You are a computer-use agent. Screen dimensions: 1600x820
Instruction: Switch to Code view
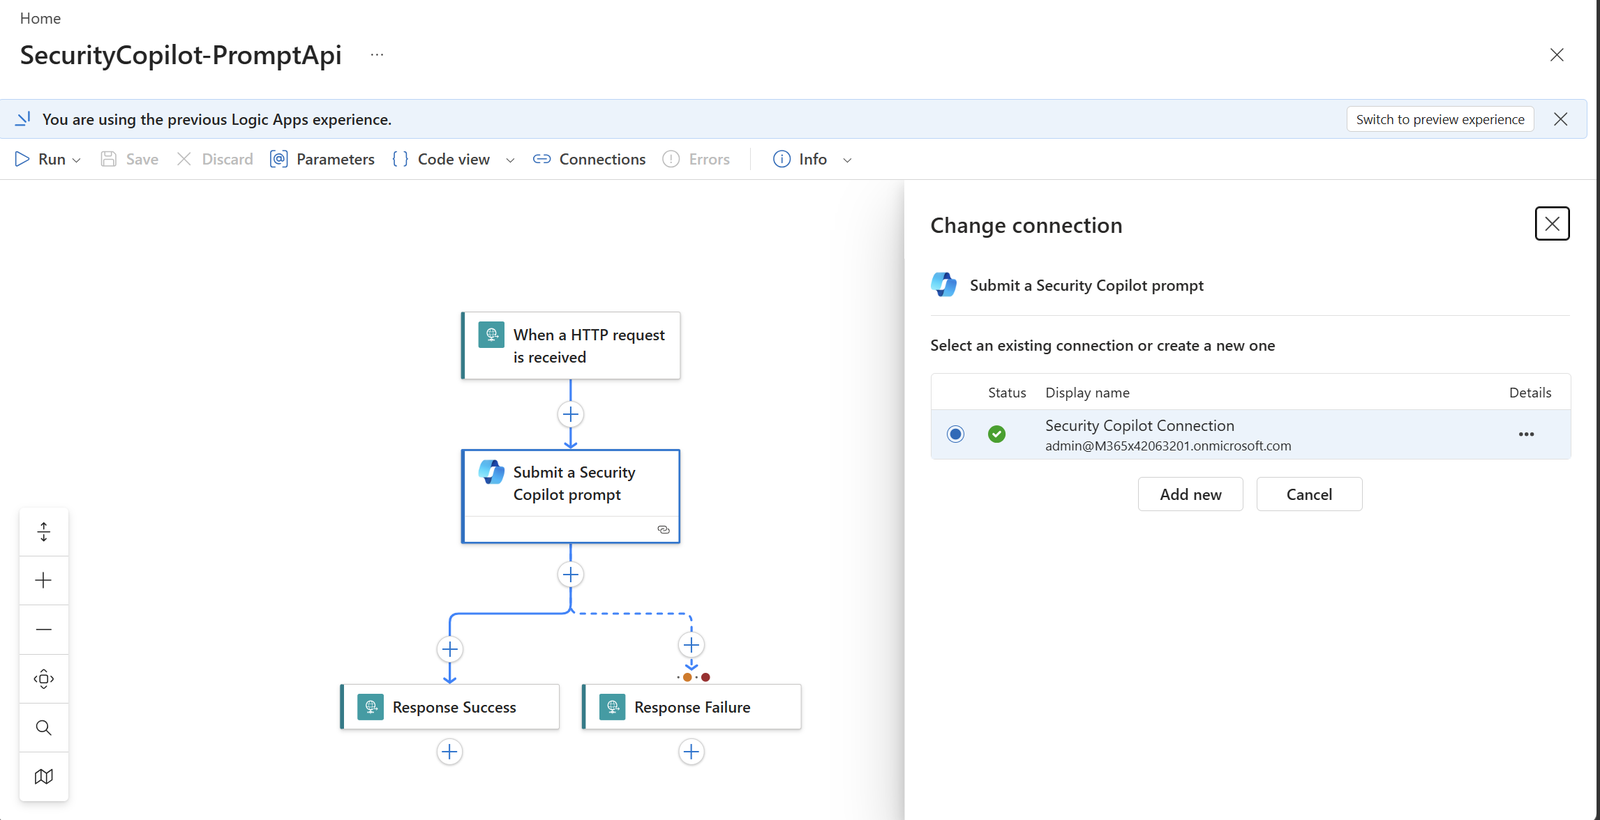(x=441, y=159)
